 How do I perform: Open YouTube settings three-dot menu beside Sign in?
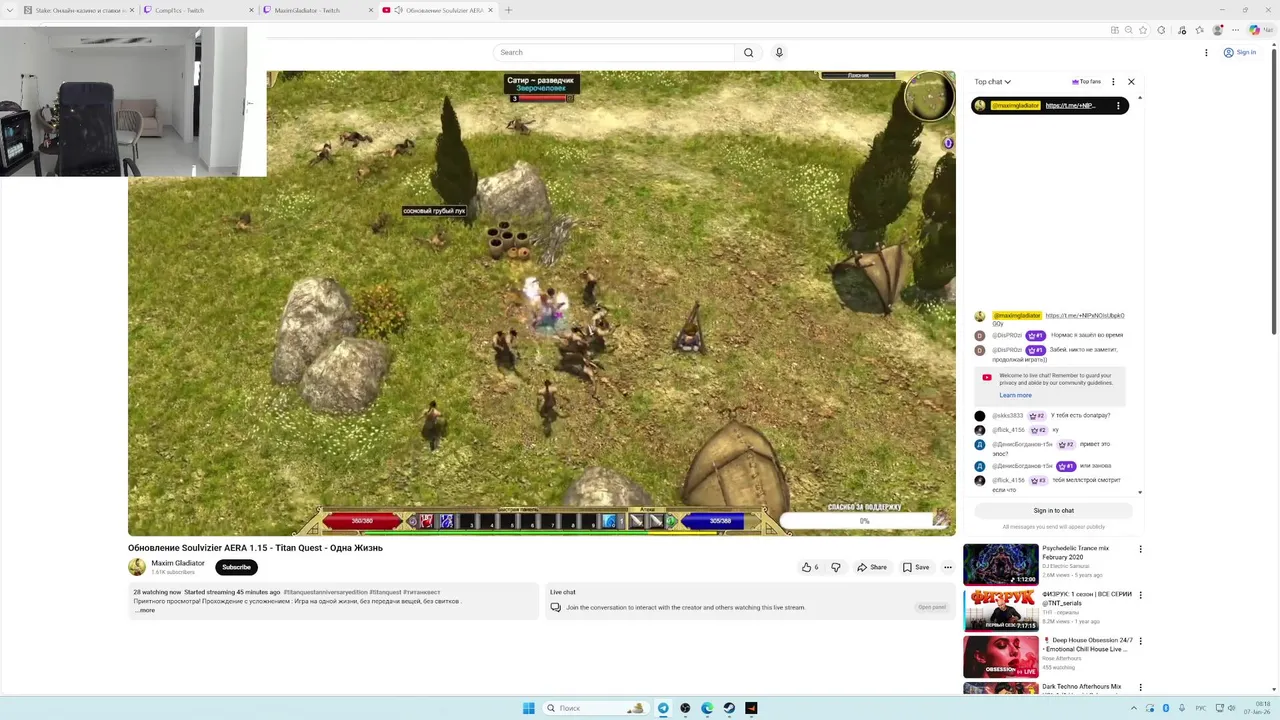(x=1206, y=52)
